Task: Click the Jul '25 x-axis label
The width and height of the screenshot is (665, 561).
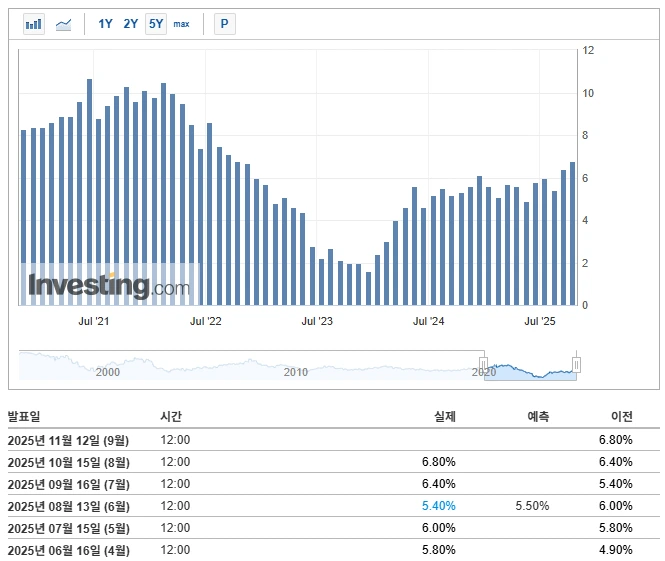Action: (x=539, y=321)
